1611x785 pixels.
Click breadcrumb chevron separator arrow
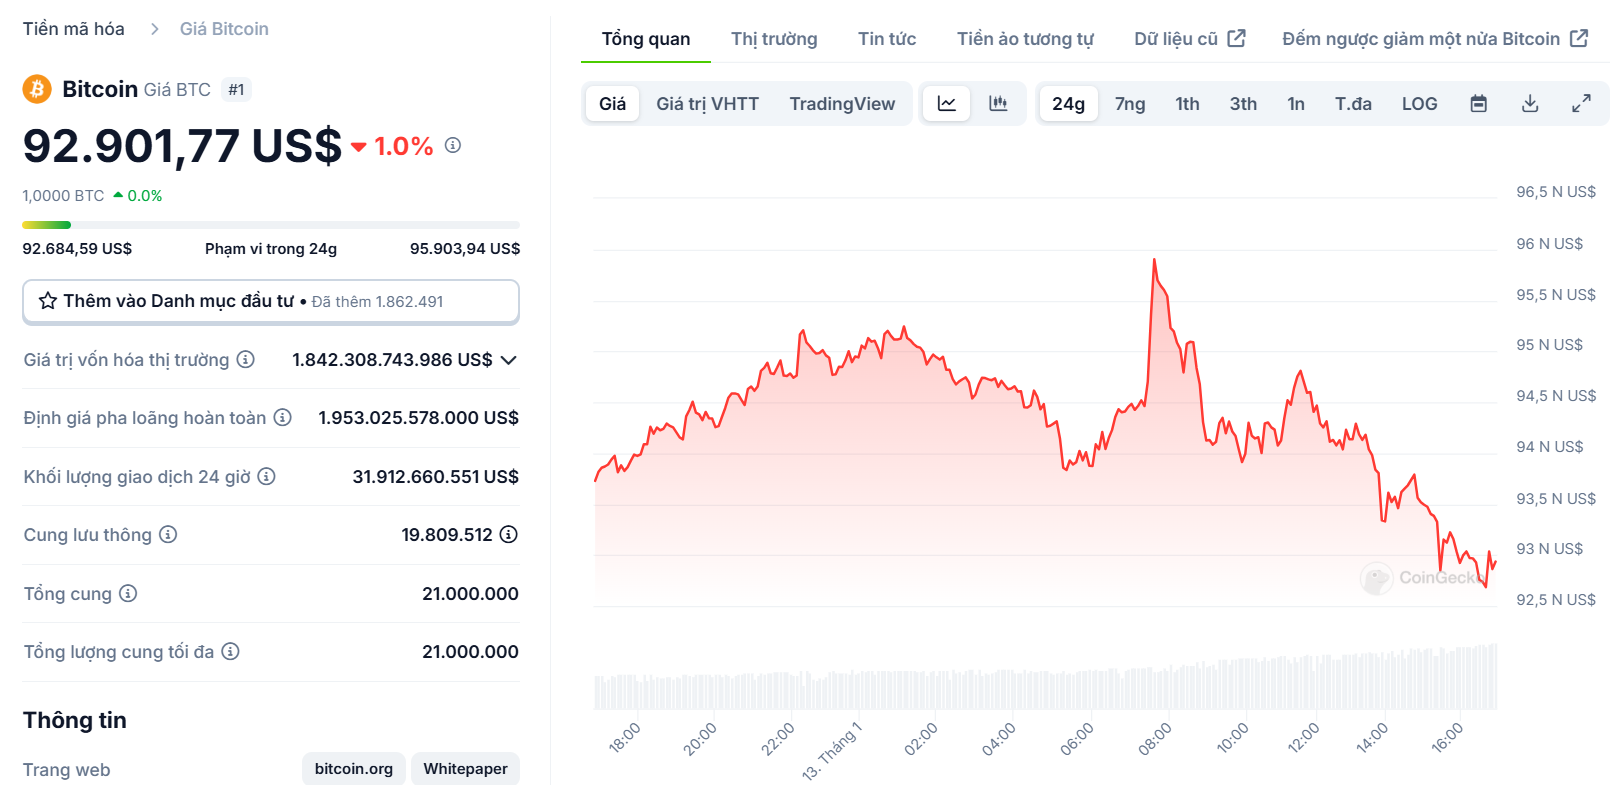click(154, 29)
